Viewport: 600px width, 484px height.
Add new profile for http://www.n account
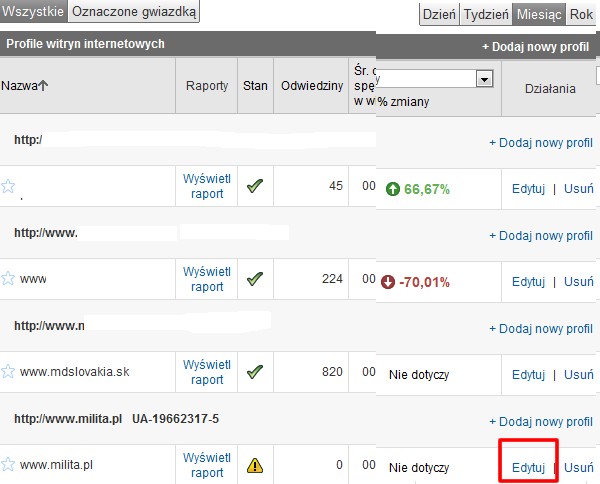point(541,329)
